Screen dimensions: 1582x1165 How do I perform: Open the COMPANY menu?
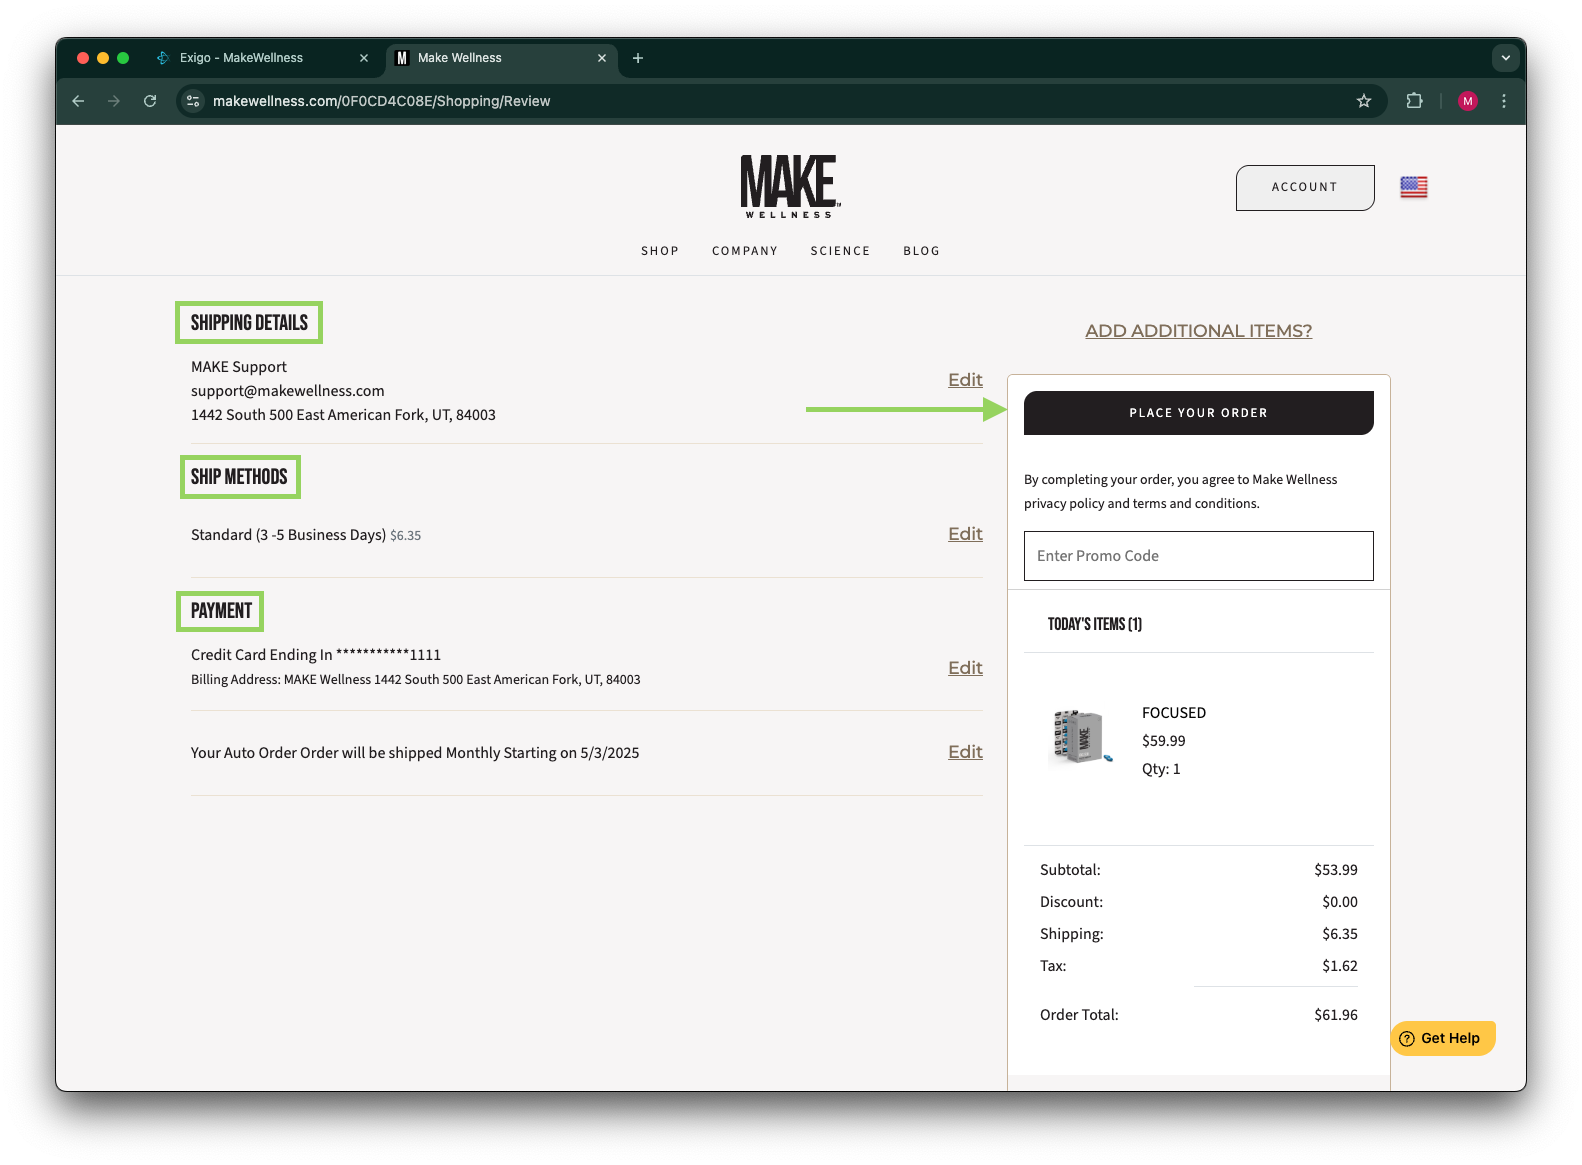coord(745,251)
